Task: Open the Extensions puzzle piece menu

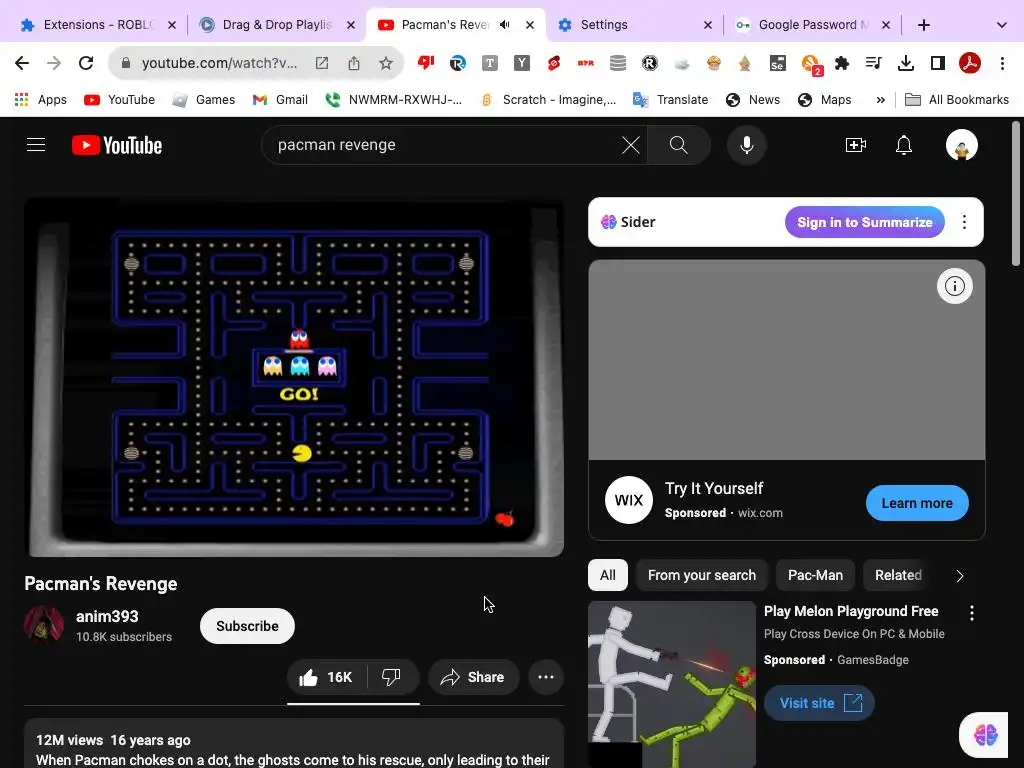Action: tap(842, 63)
